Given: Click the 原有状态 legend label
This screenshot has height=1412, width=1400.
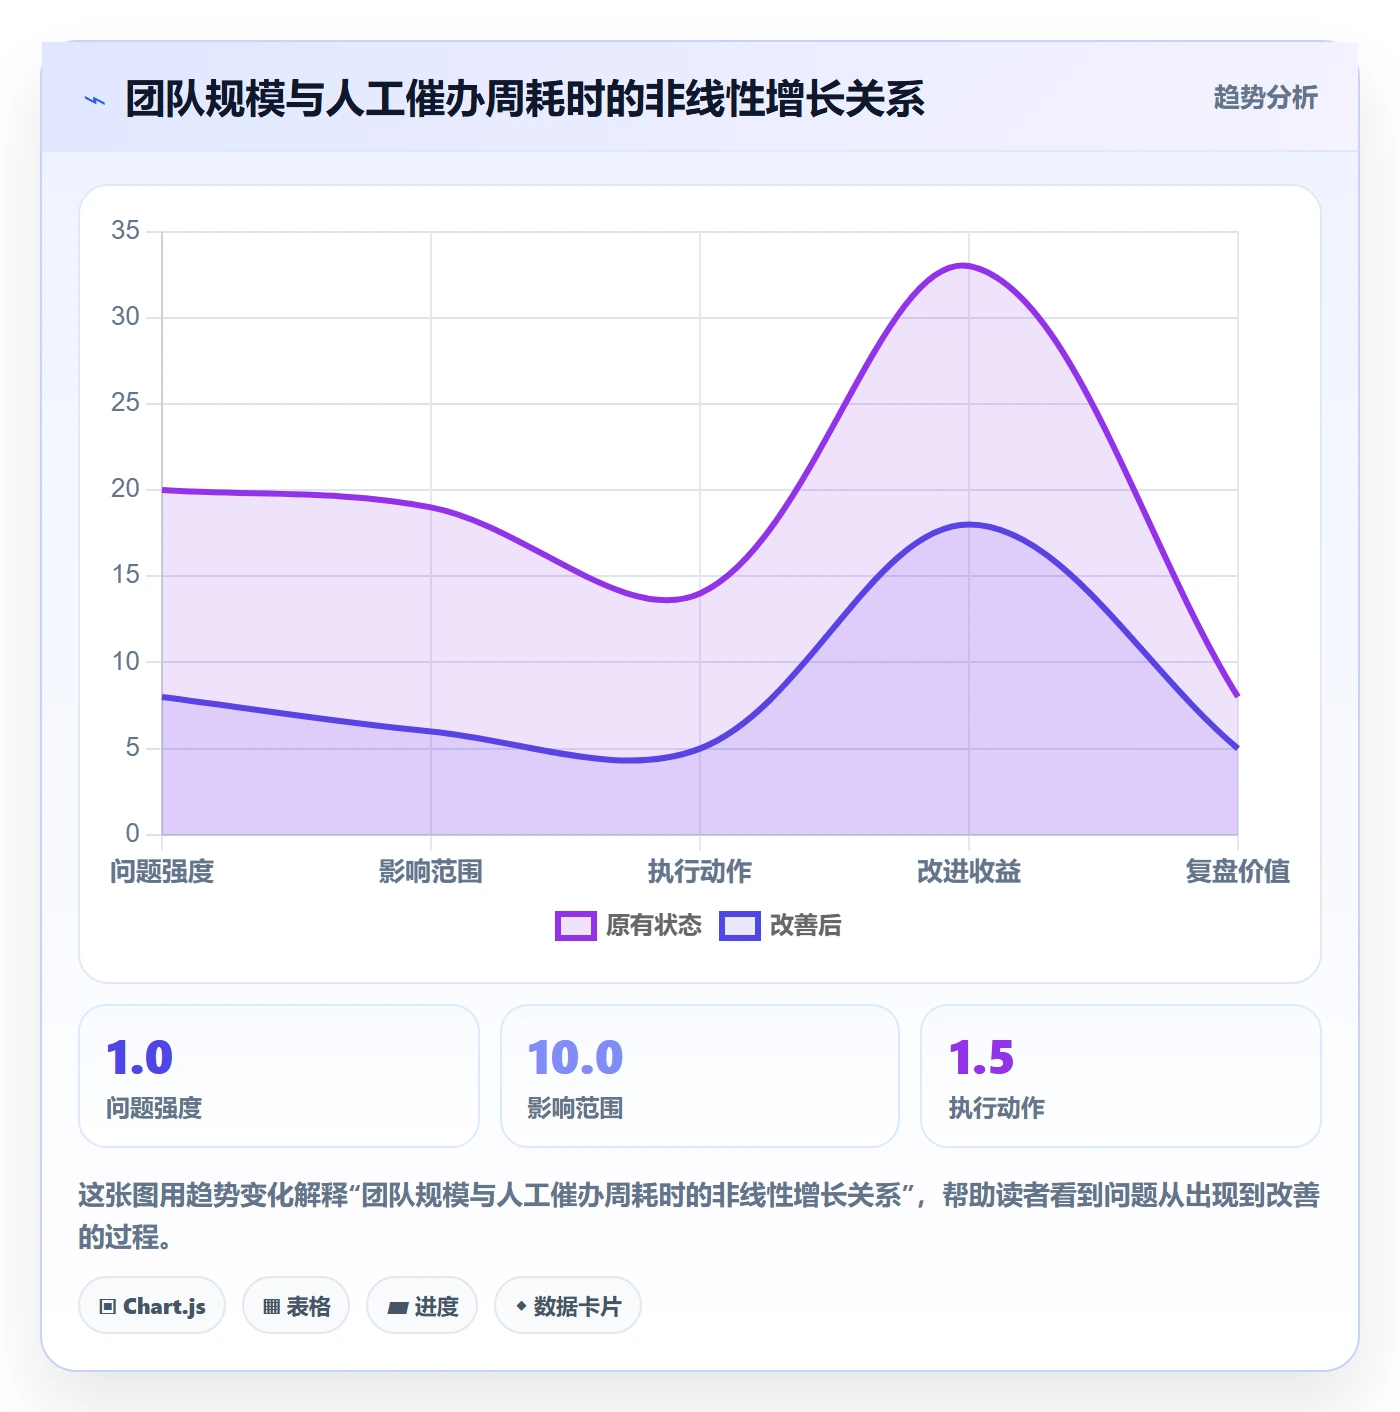Looking at the screenshot, I should point(654,926).
